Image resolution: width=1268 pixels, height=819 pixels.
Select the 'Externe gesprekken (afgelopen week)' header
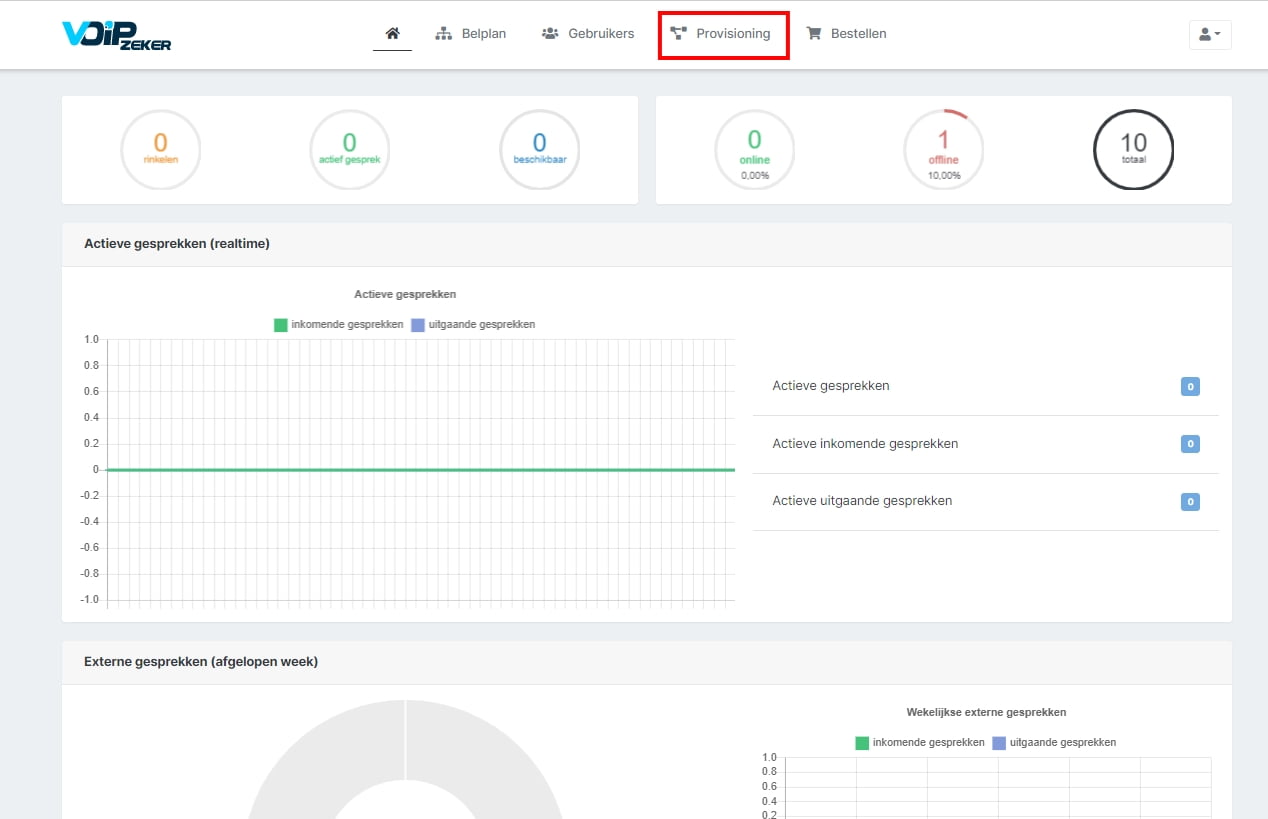(x=647, y=662)
